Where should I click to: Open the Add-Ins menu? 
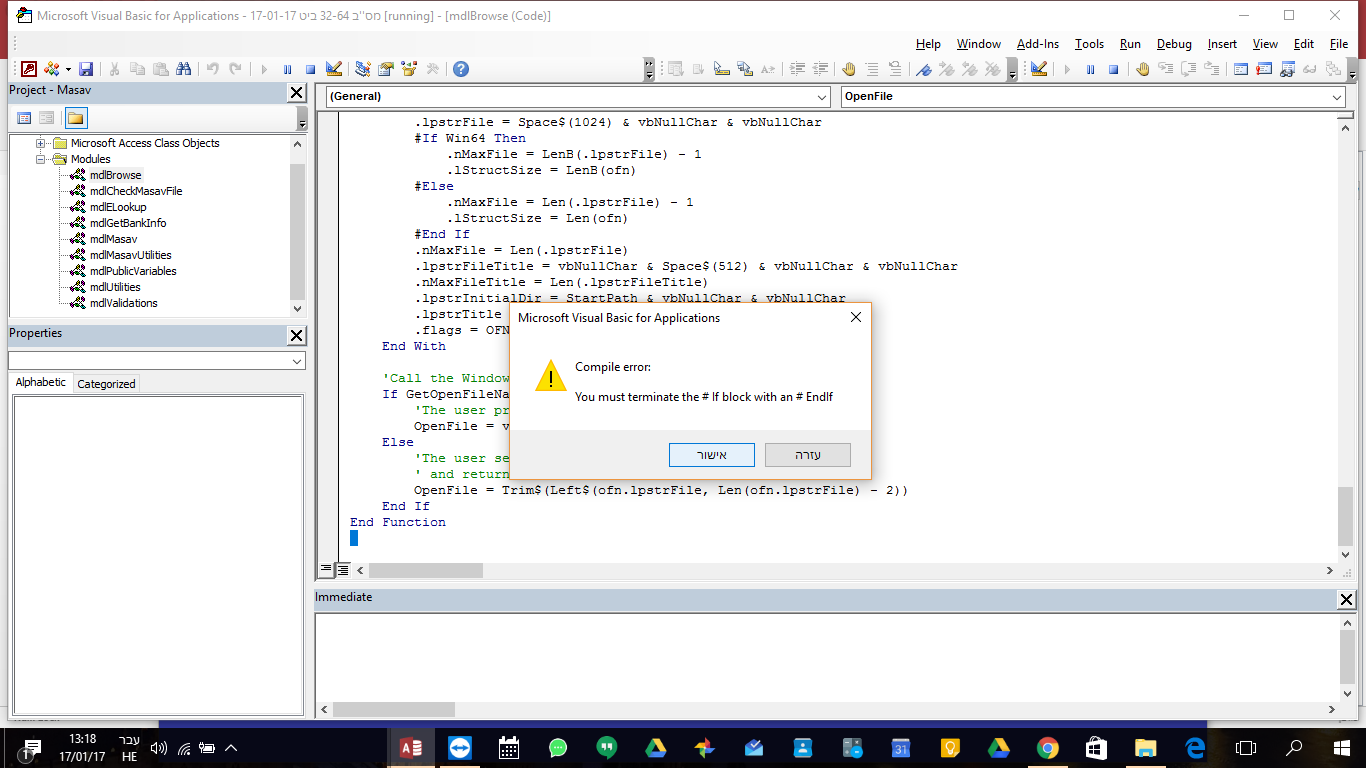point(1038,44)
